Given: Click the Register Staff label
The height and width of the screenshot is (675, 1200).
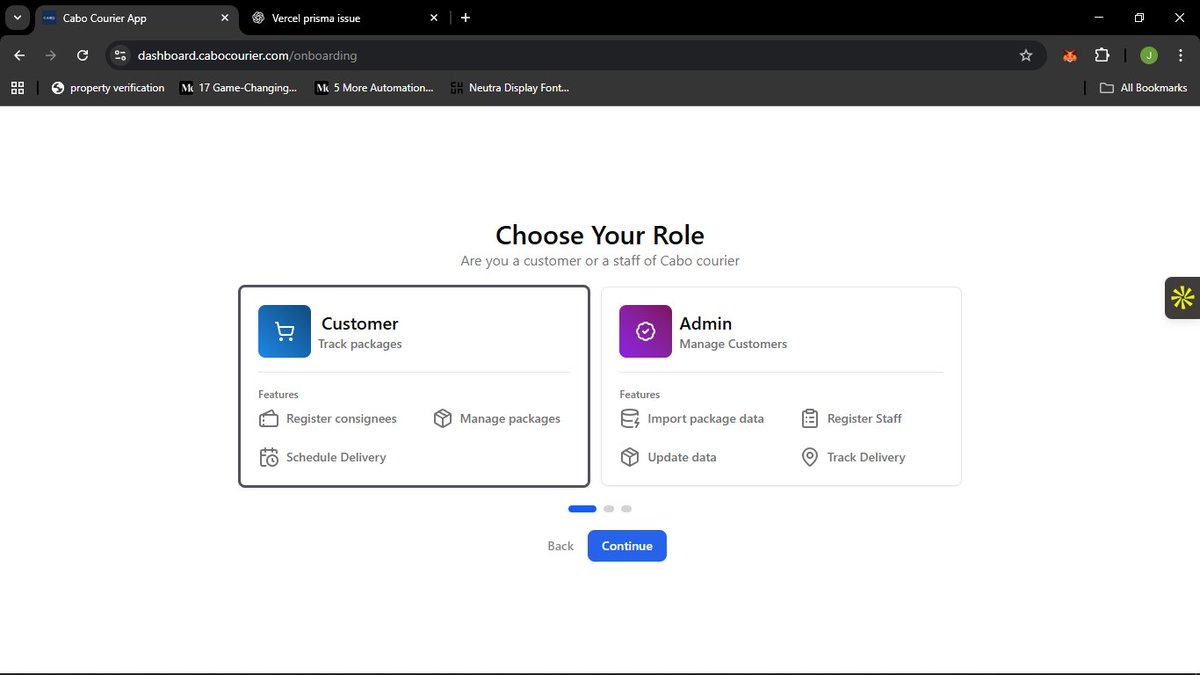Looking at the screenshot, I should tap(864, 419).
